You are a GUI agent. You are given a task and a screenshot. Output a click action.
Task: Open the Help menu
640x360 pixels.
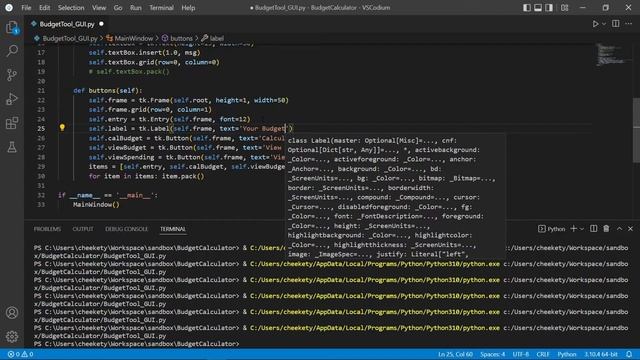188,8
